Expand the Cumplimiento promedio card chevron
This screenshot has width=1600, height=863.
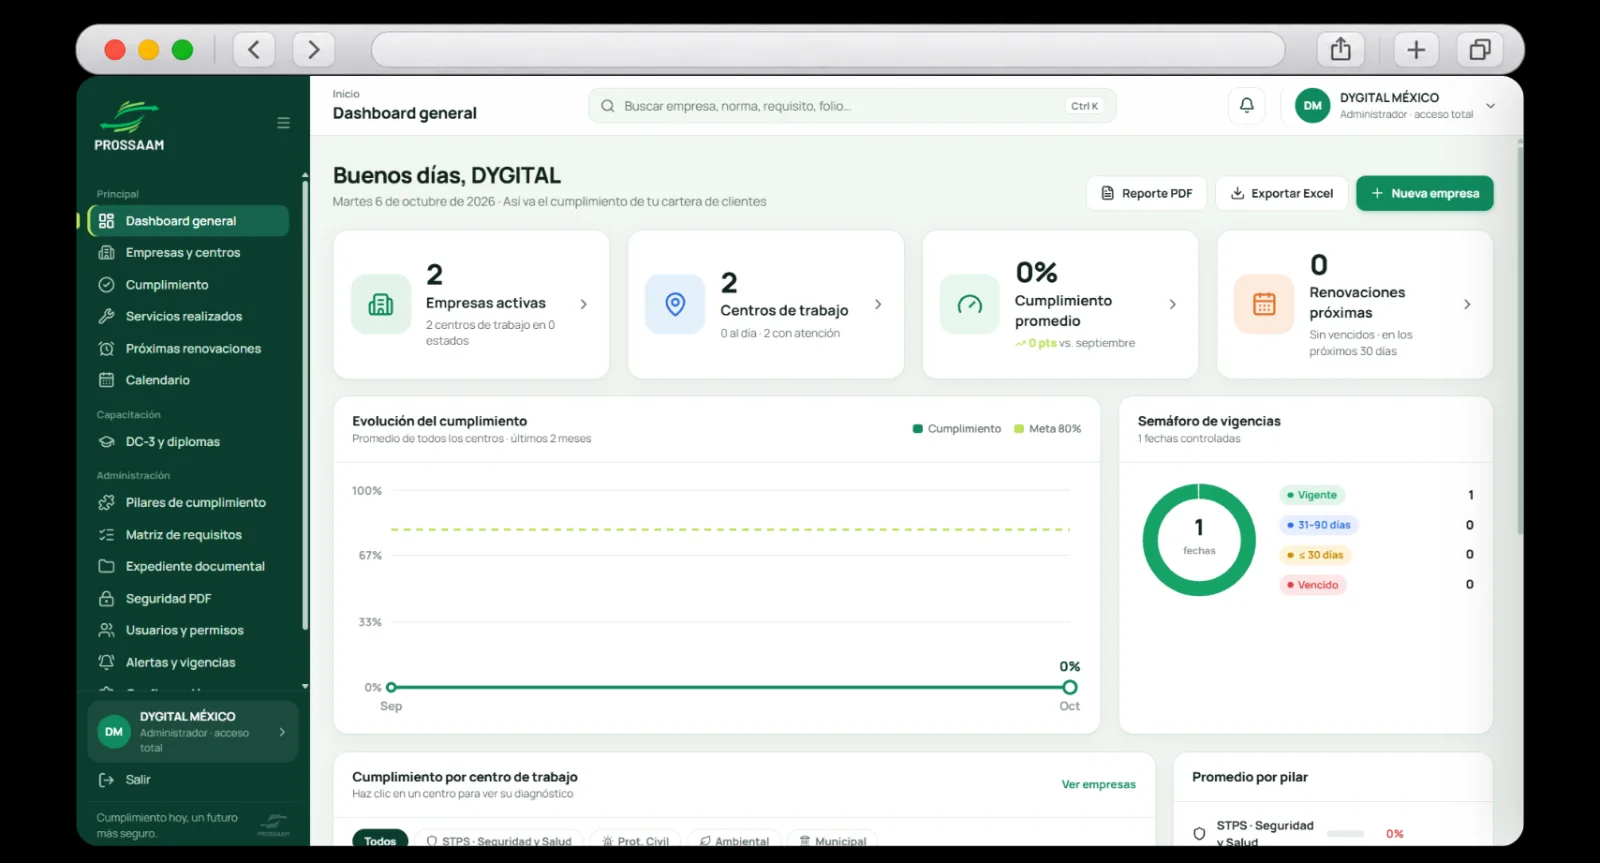tap(1173, 304)
